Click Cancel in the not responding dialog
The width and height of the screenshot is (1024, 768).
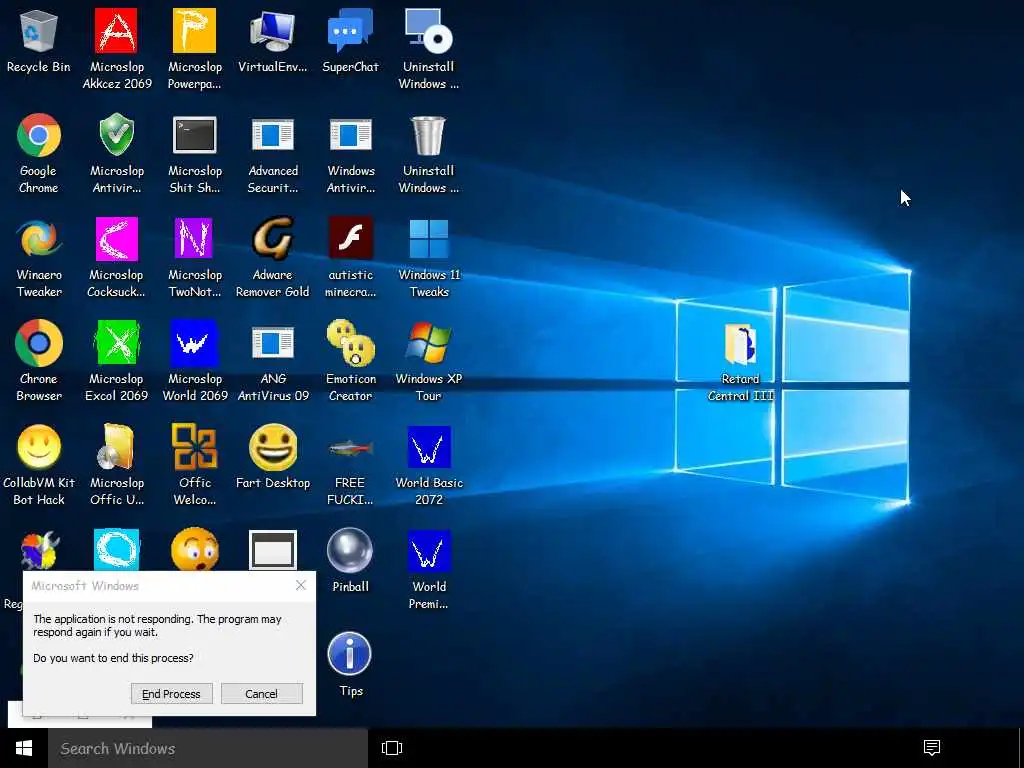261,694
